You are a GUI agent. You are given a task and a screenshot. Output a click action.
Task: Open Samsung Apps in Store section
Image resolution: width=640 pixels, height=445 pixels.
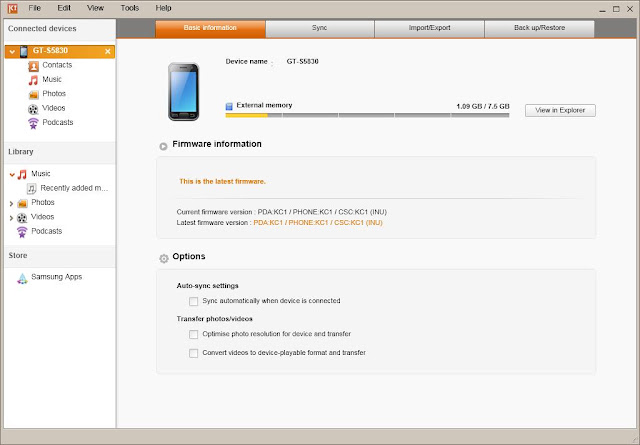[57, 277]
